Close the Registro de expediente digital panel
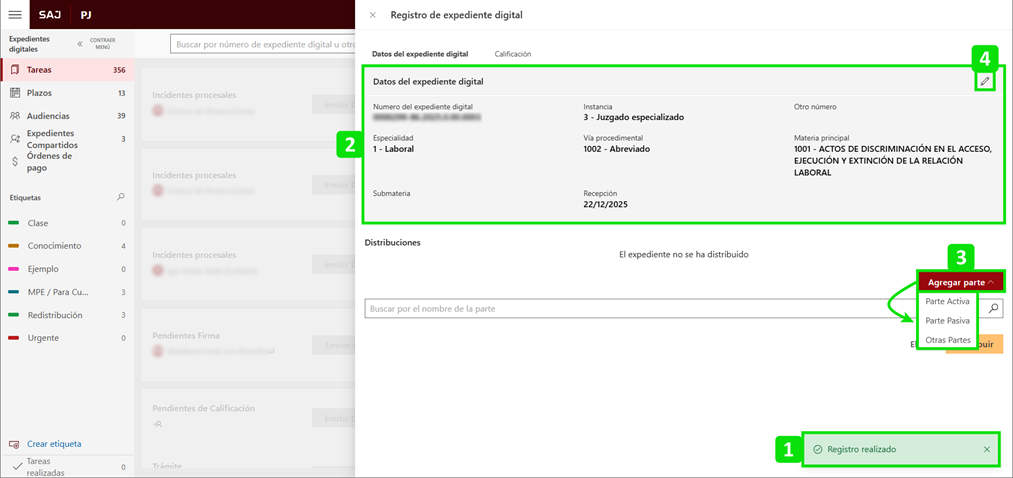The height and width of the screenshot is (478, 1013). [373, 15]
